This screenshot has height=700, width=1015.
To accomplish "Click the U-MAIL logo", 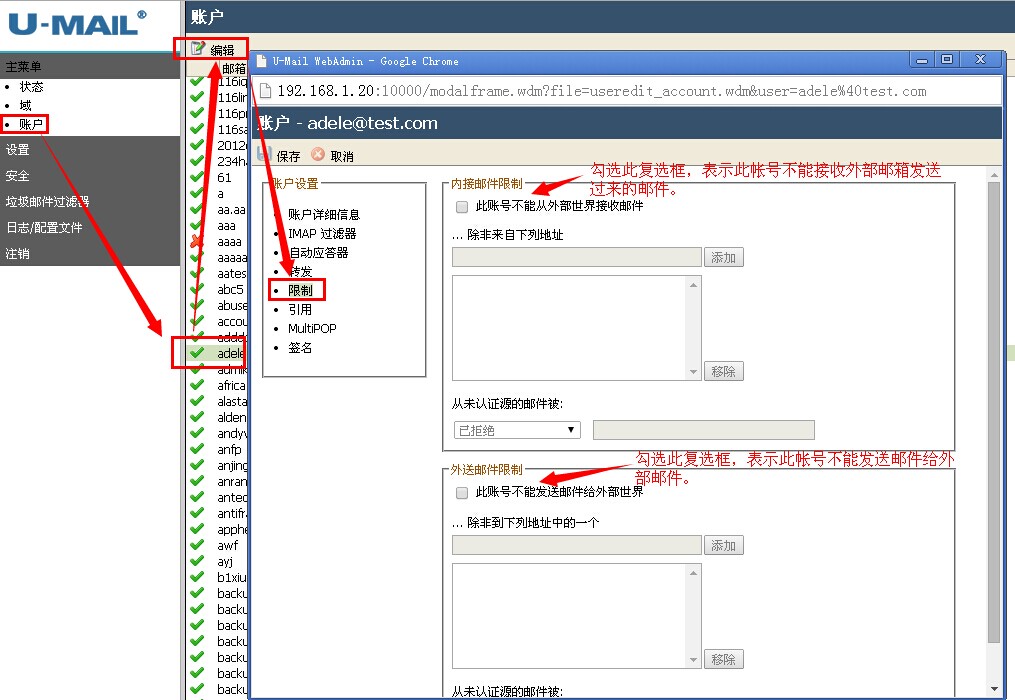I will click(78, 24).
